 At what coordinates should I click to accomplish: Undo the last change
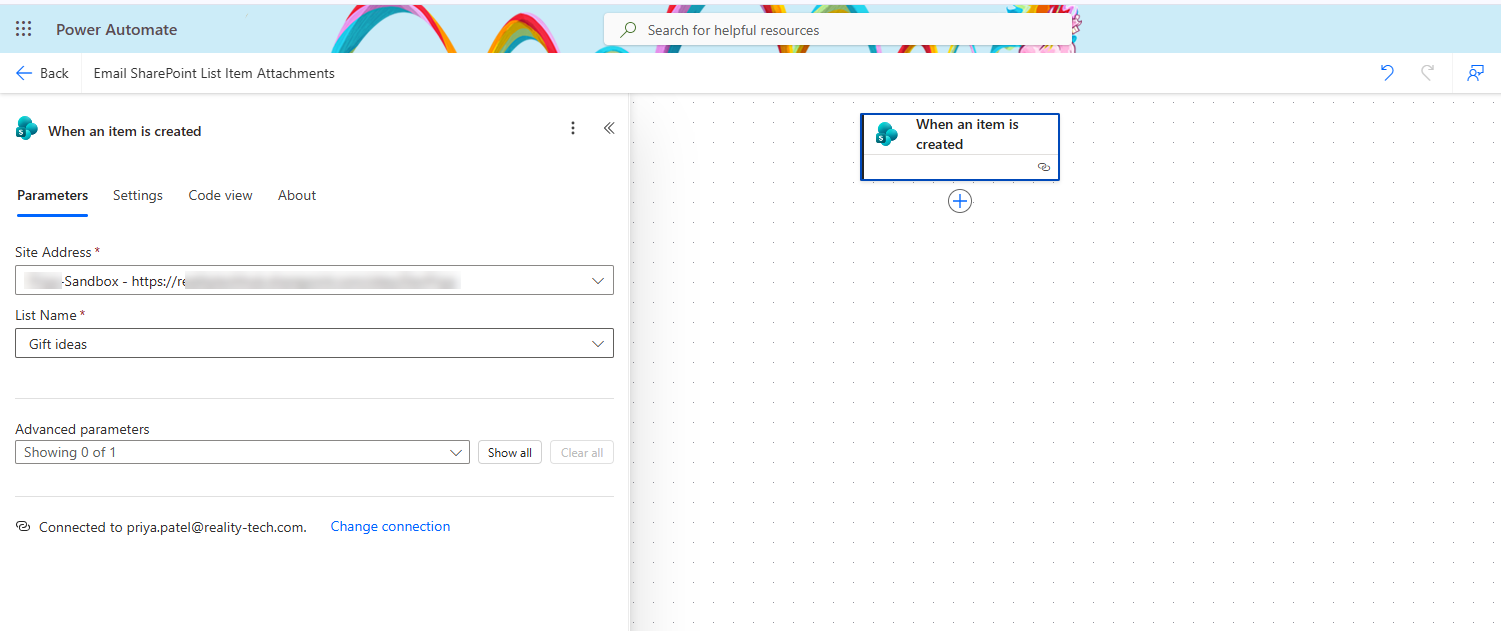click(x=1387, y=73)
